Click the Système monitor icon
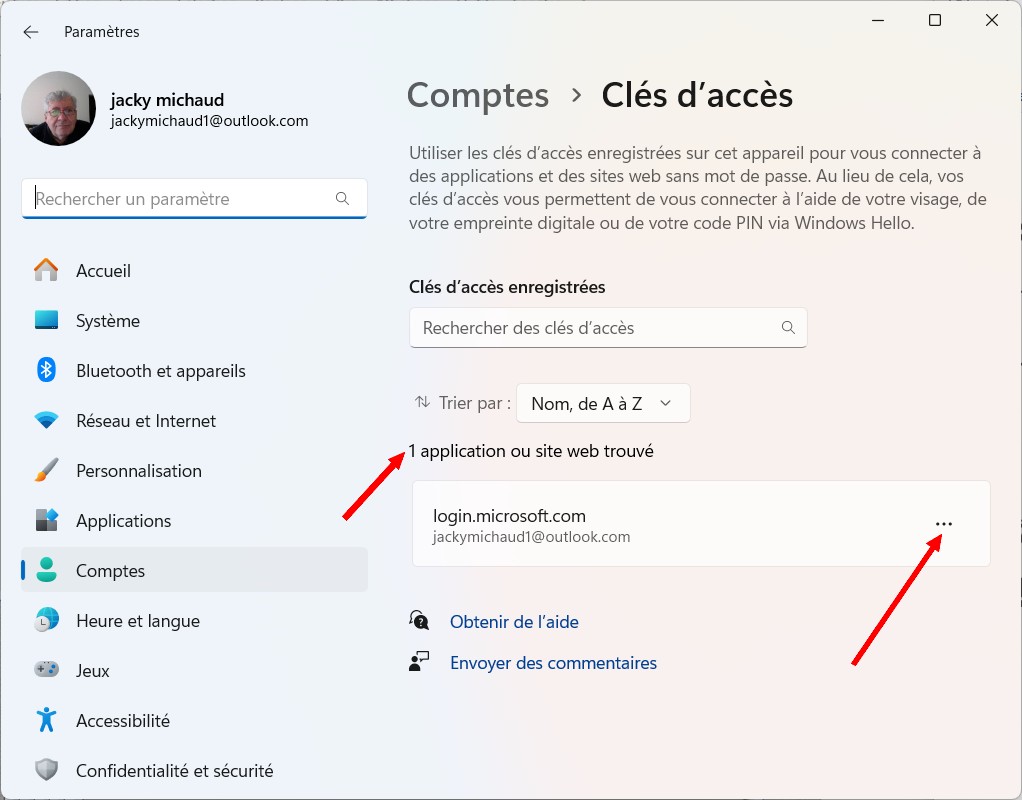 (46, 320)
